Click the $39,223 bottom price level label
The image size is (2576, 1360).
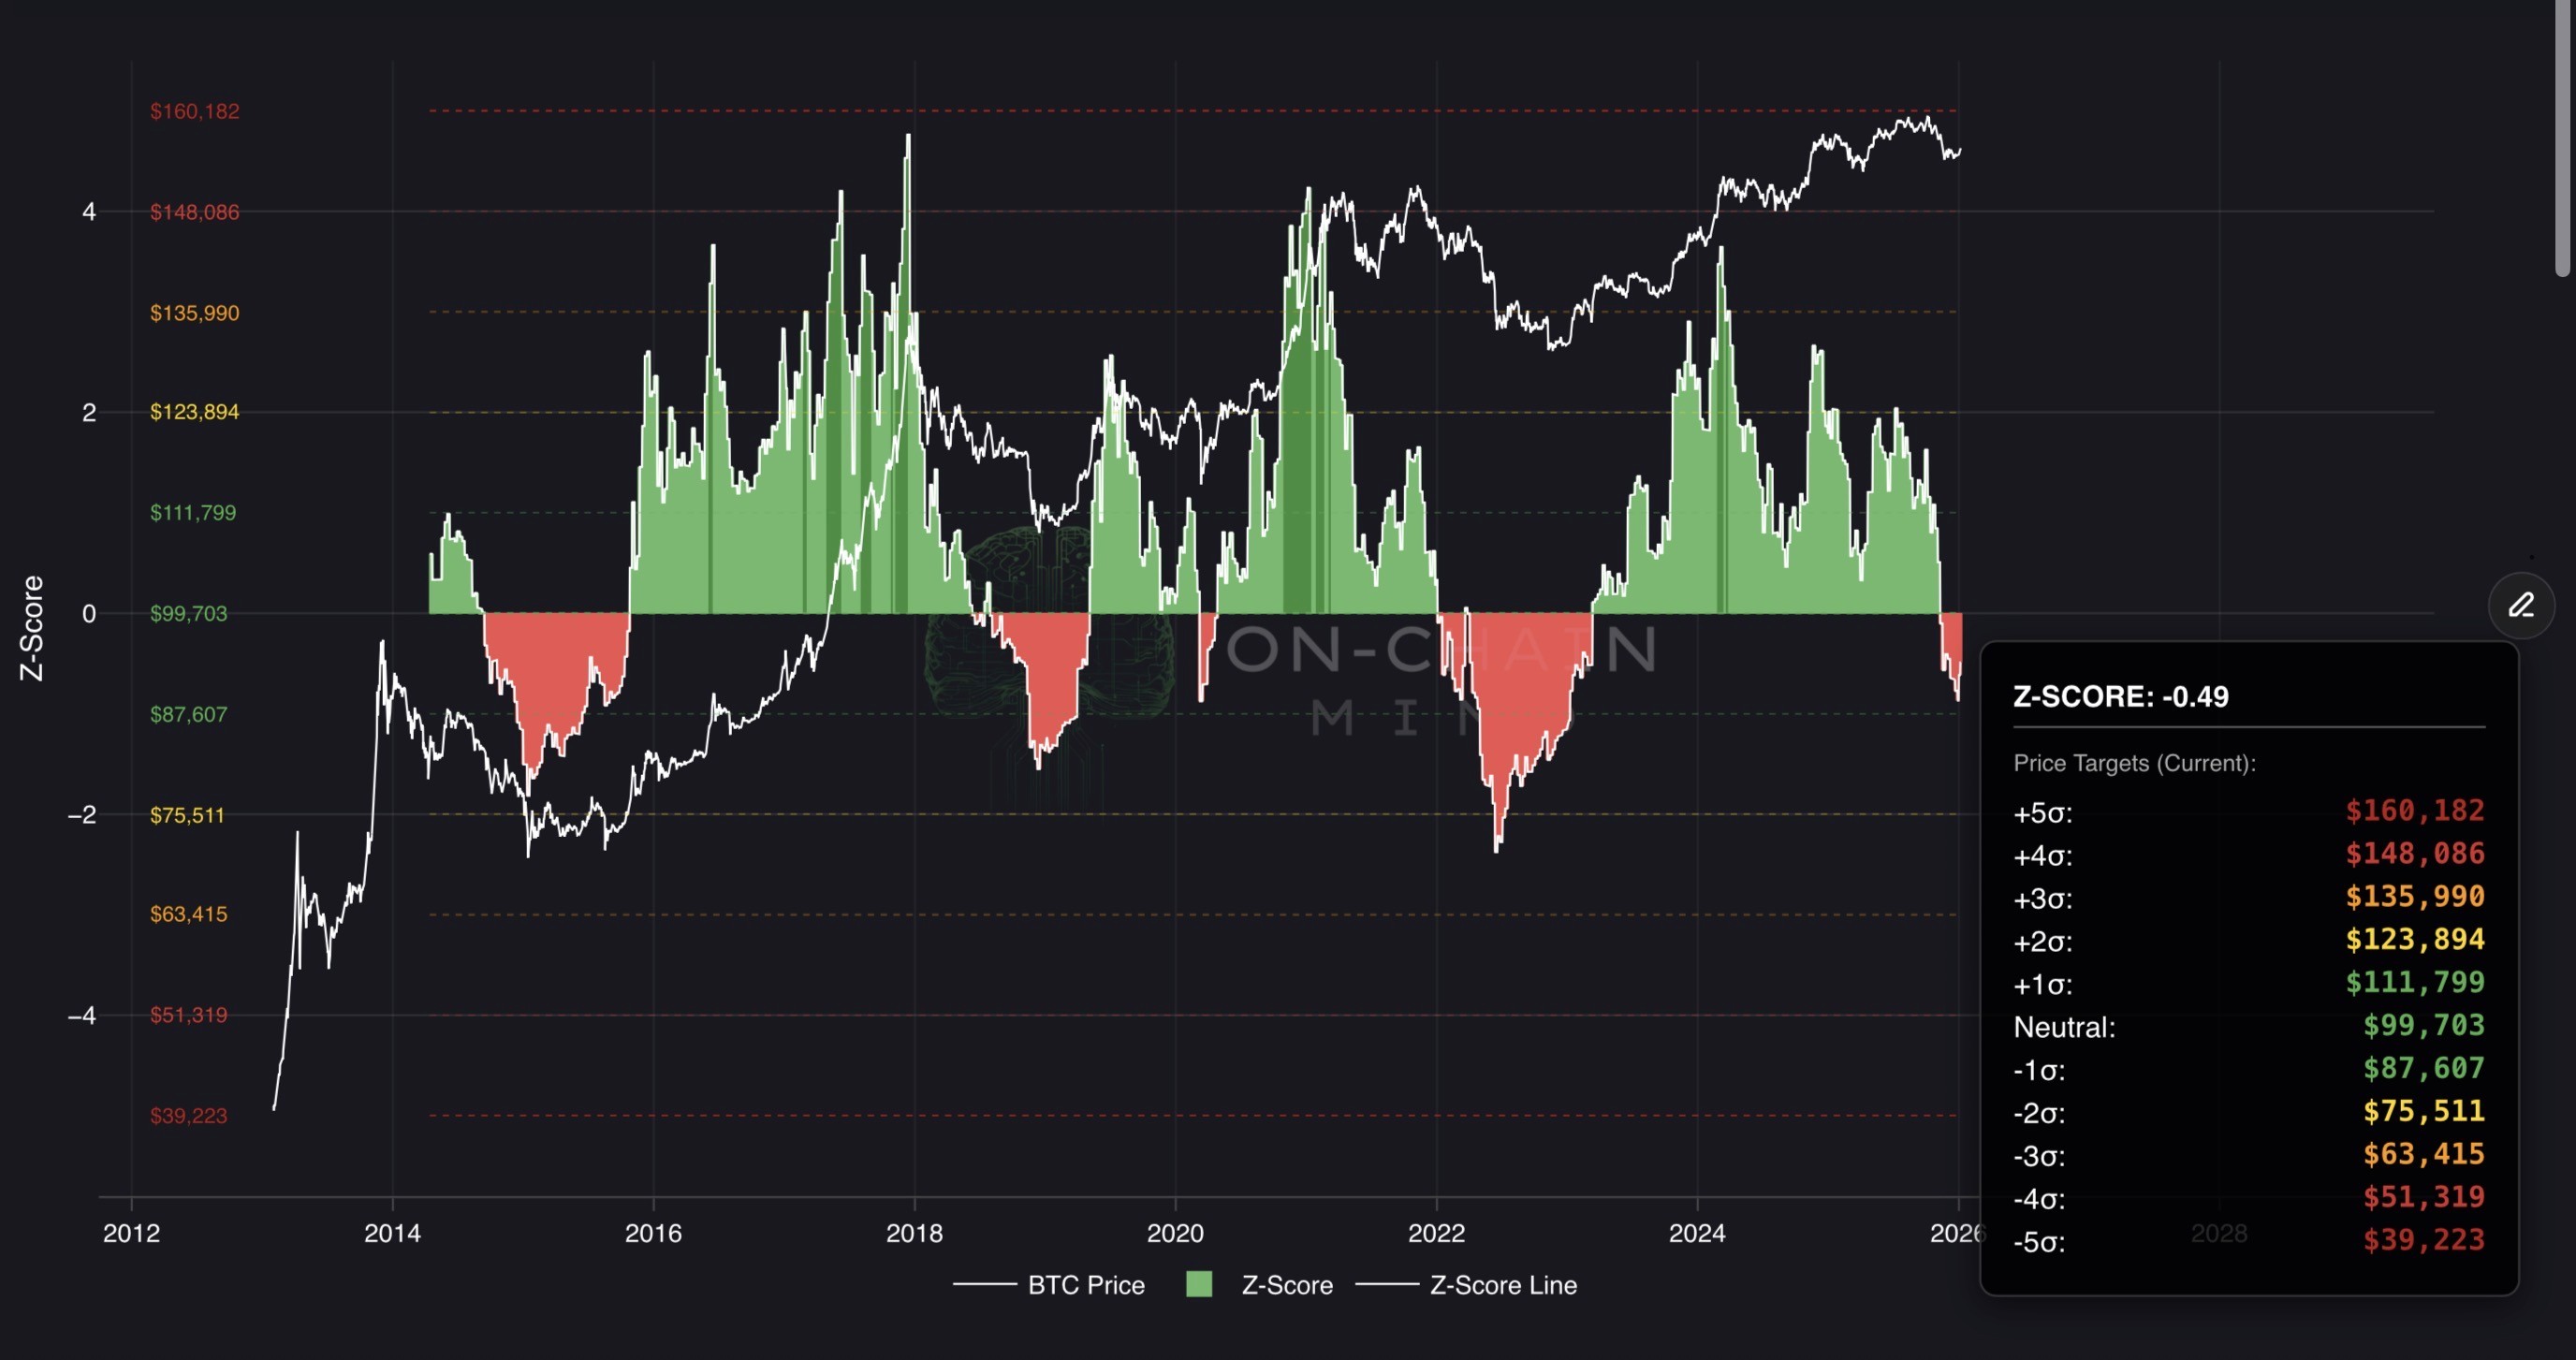[188, 1116]
